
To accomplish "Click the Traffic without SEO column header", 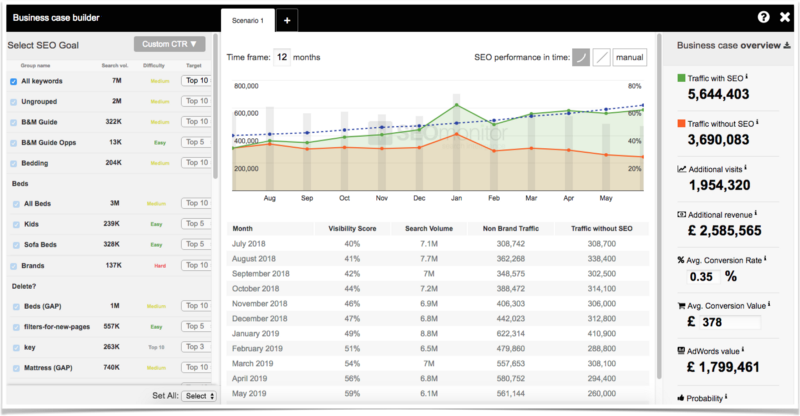I will [602, 229].
